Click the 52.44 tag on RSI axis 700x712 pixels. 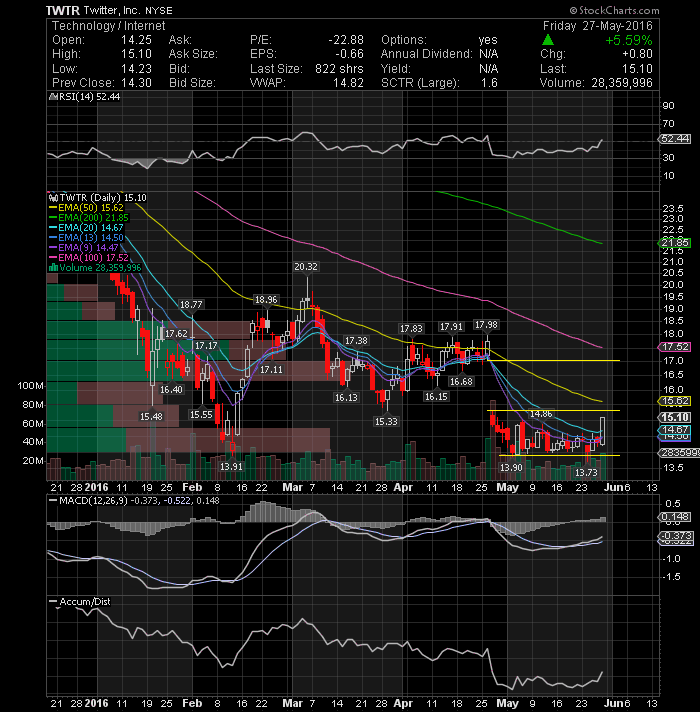pos(675,139)
